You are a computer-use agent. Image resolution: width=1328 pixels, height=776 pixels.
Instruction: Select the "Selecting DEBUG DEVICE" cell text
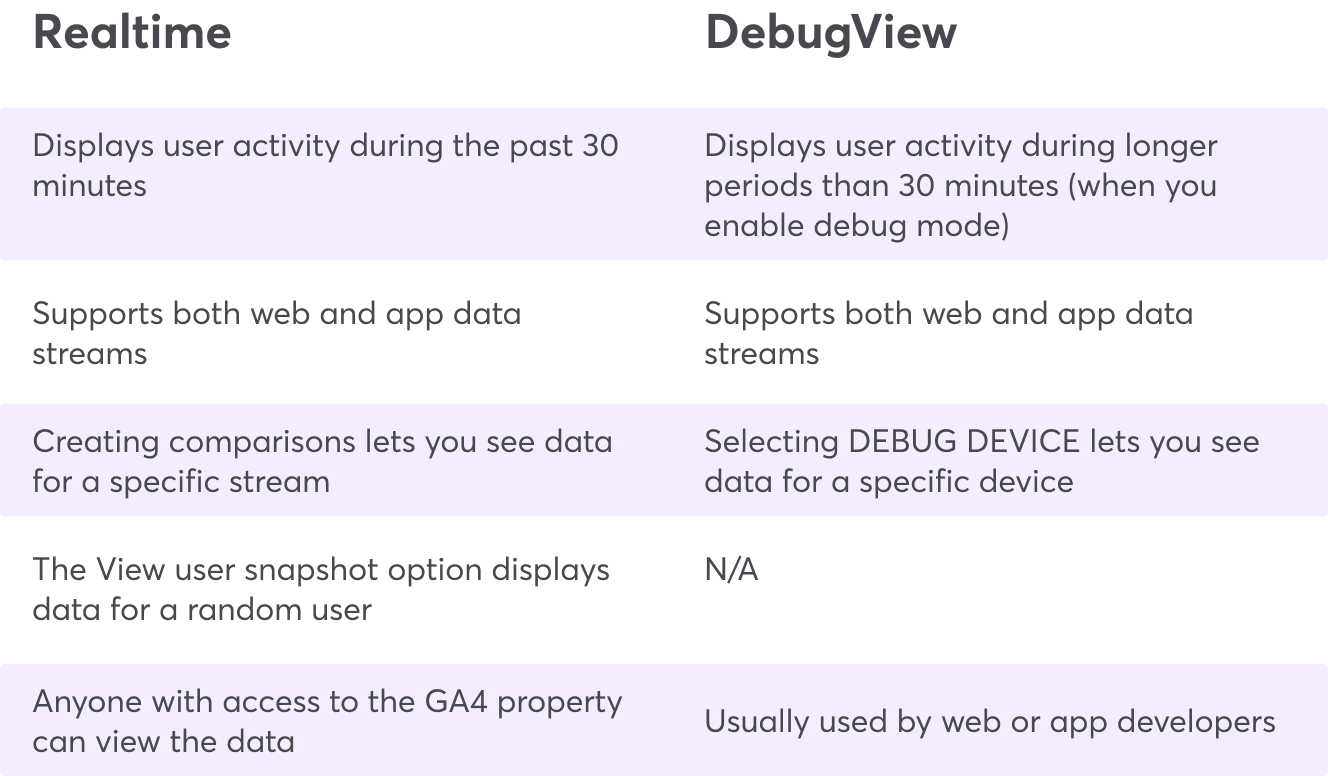click(x=981, y=461)
